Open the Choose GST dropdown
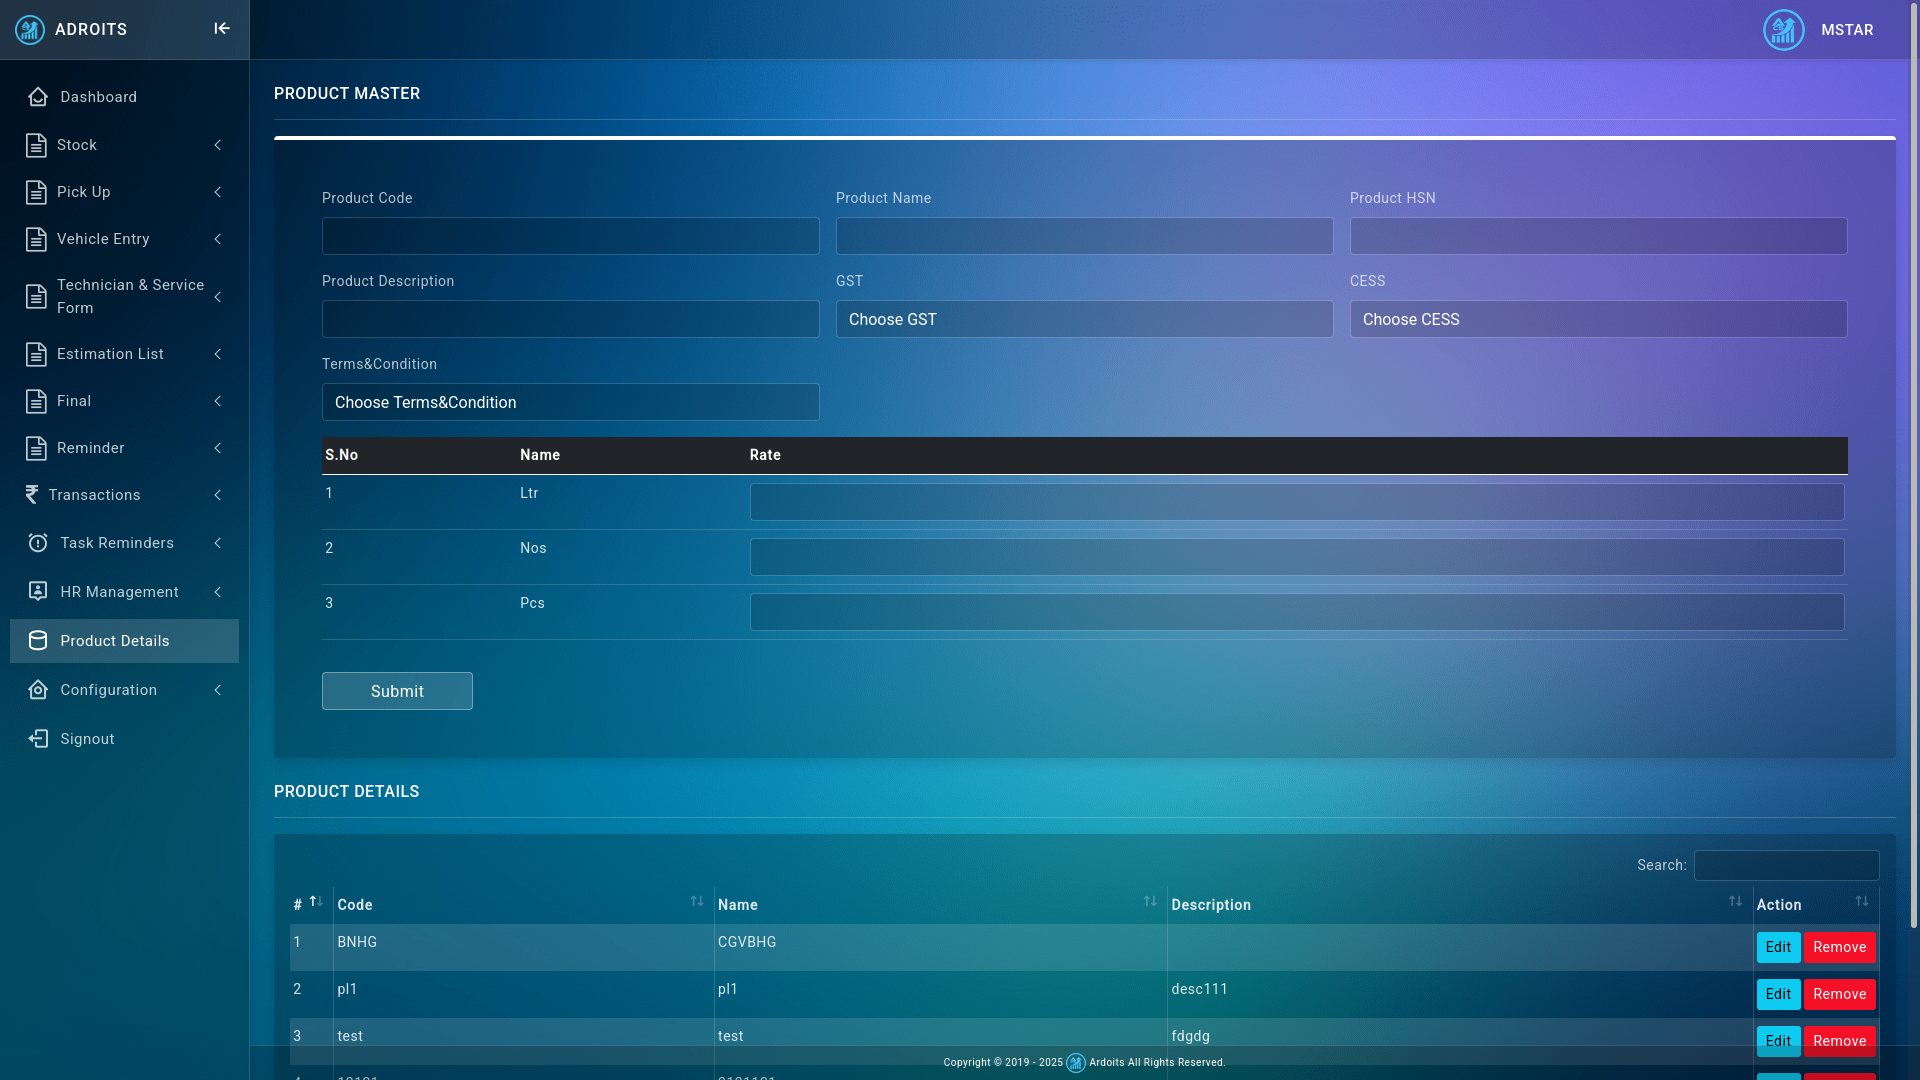The width and height of the screenshot is (1920, 1080). pyautogui.click(x=1084, y=319)
